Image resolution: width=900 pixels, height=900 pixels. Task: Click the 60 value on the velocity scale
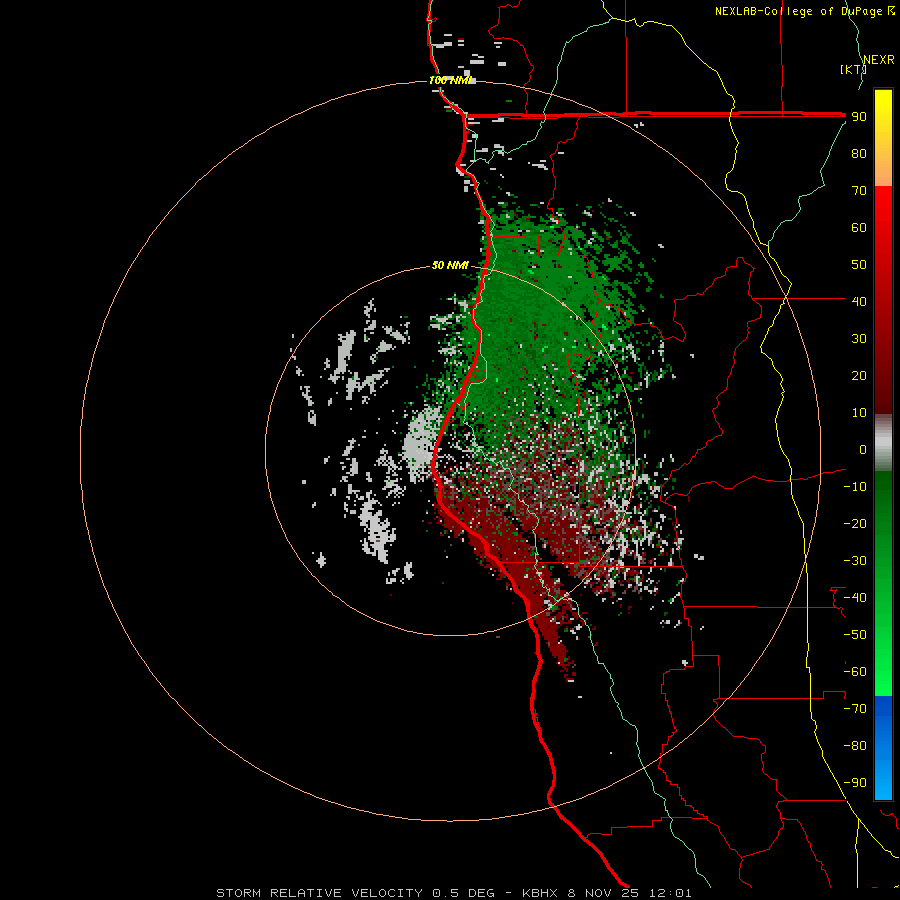[x=859, y=228]
